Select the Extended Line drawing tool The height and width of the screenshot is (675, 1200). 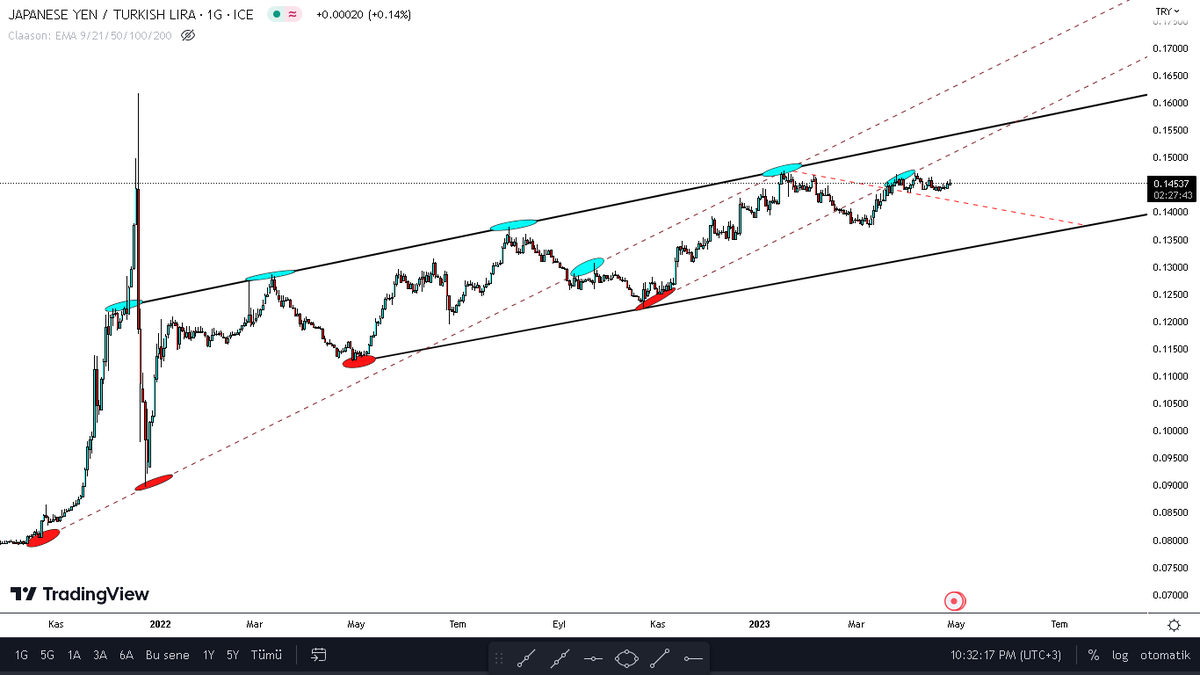coord(560,657)
